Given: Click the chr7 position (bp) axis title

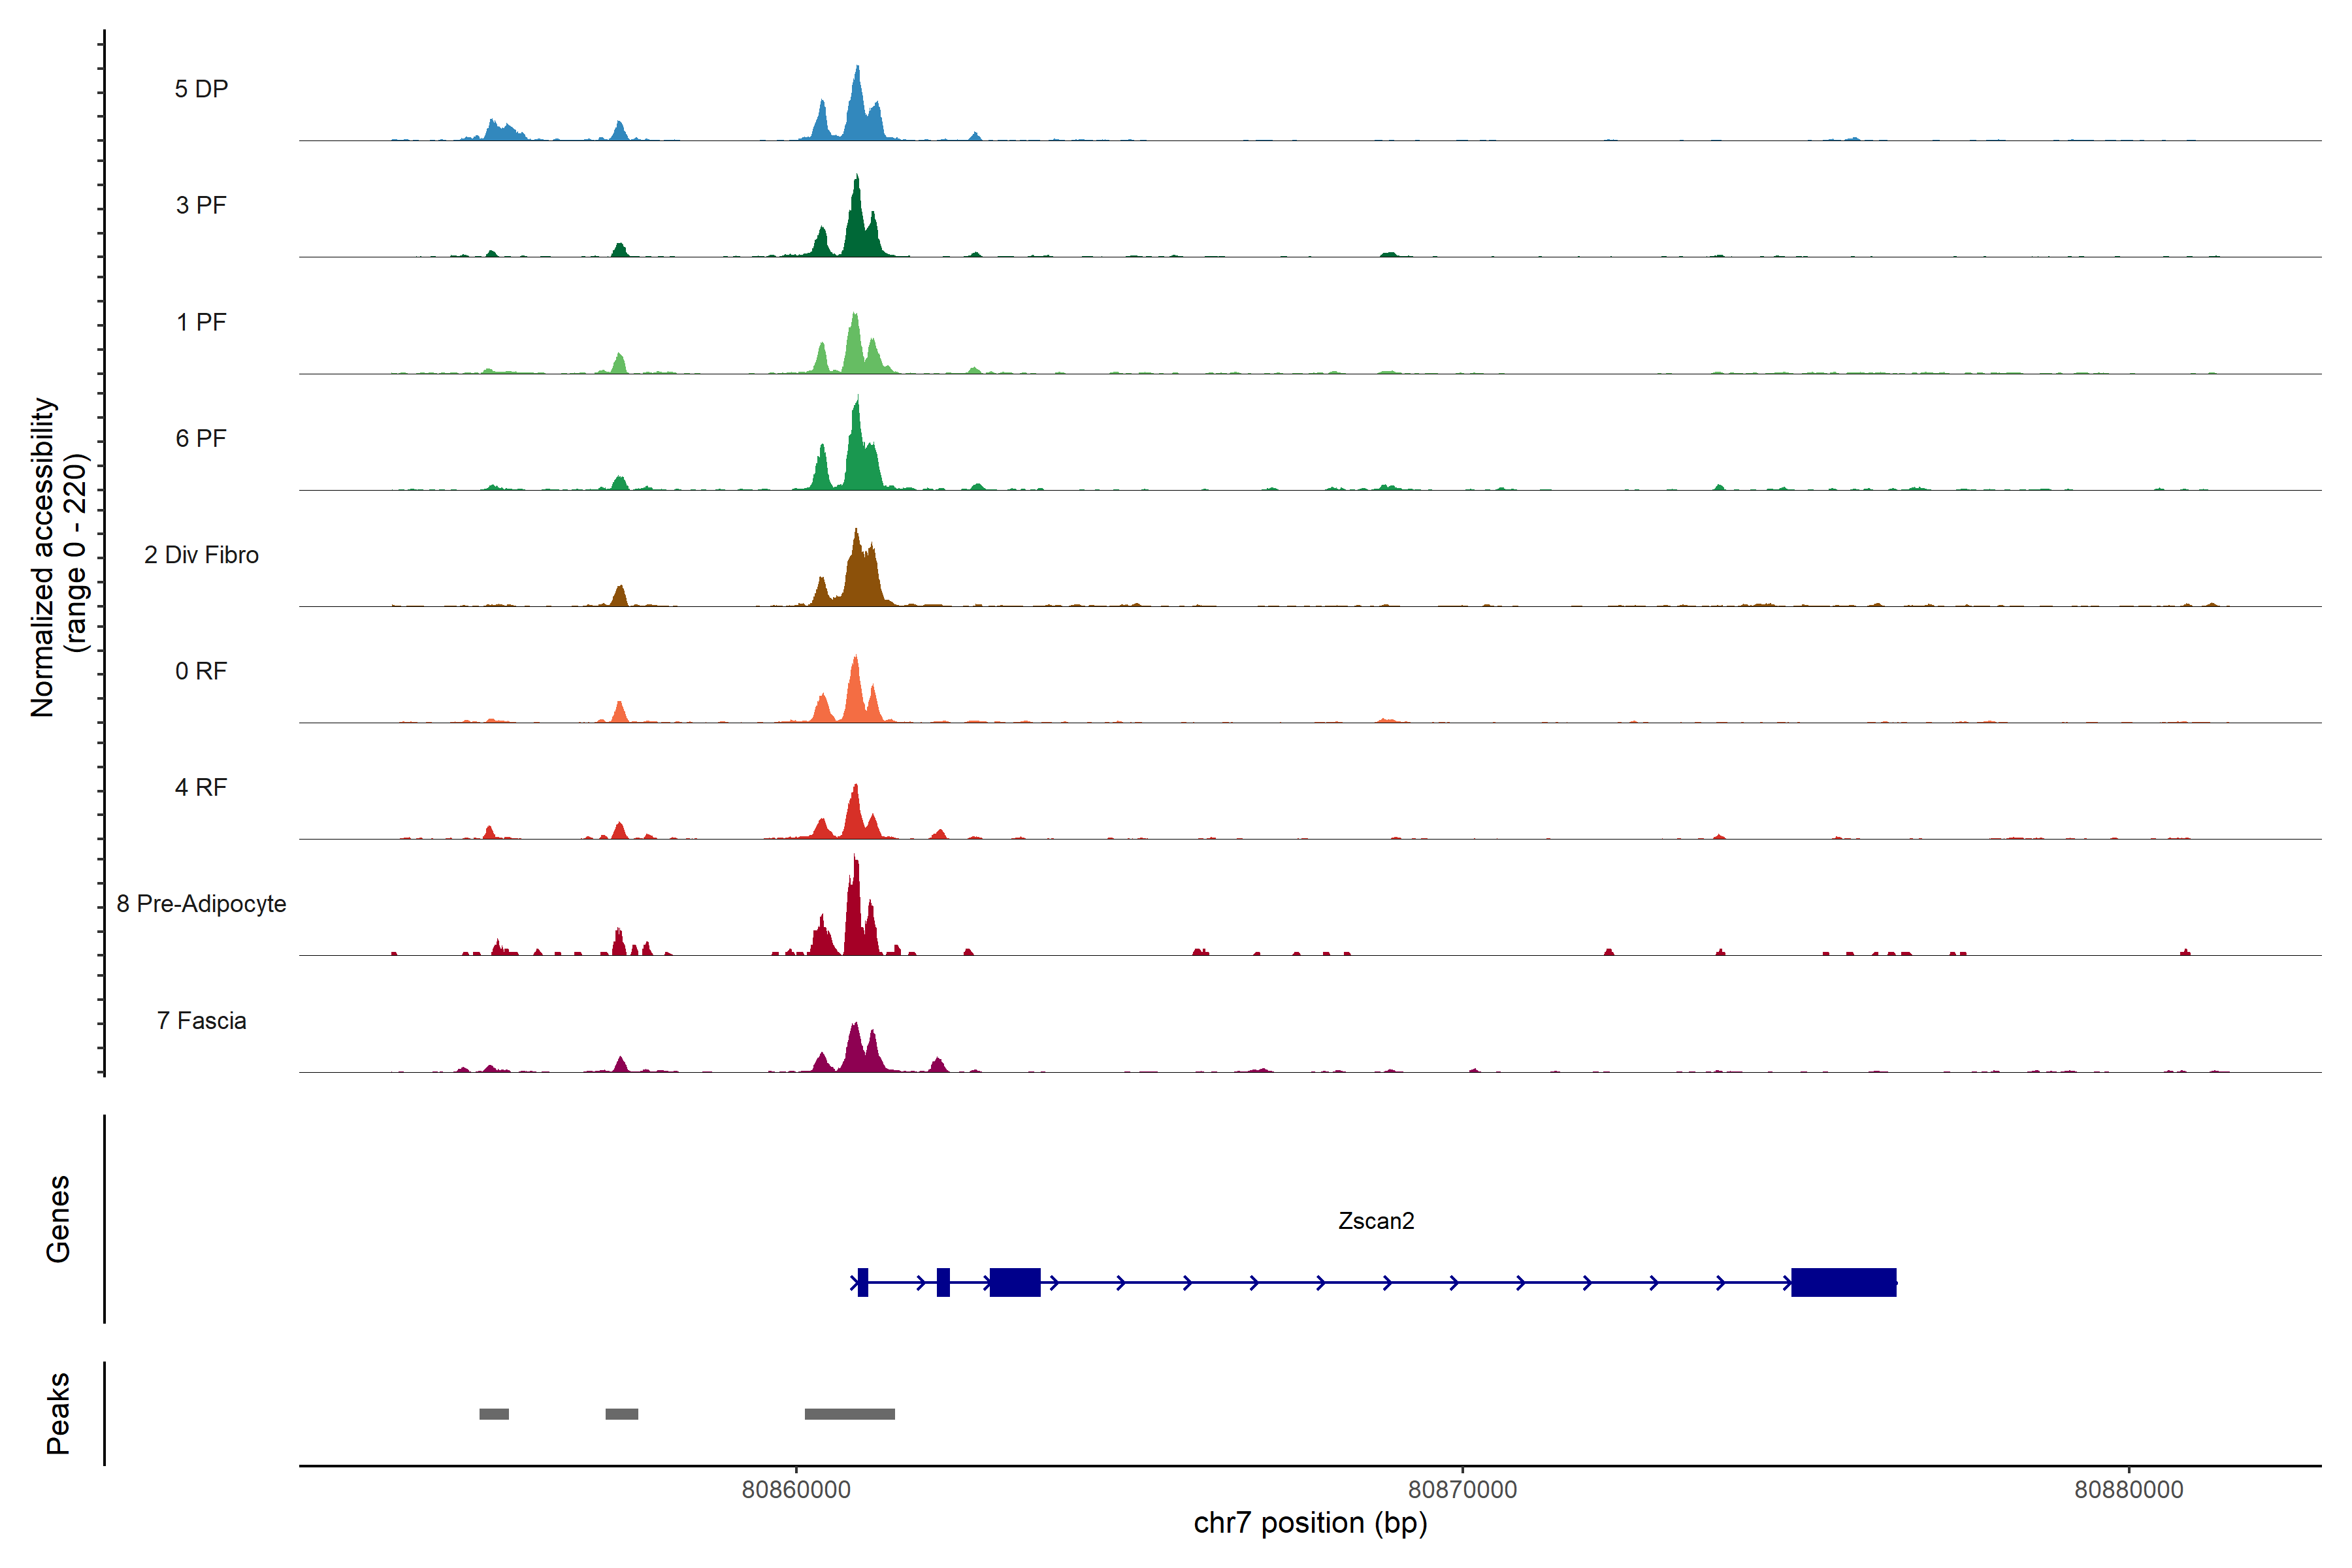Looking at the screenshot, I should [1310, 1523].
